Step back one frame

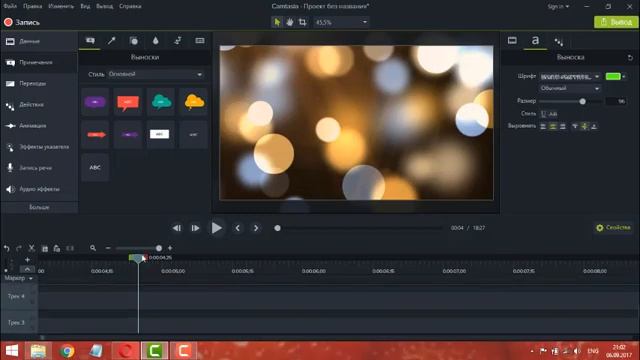[x=177, y=228]
